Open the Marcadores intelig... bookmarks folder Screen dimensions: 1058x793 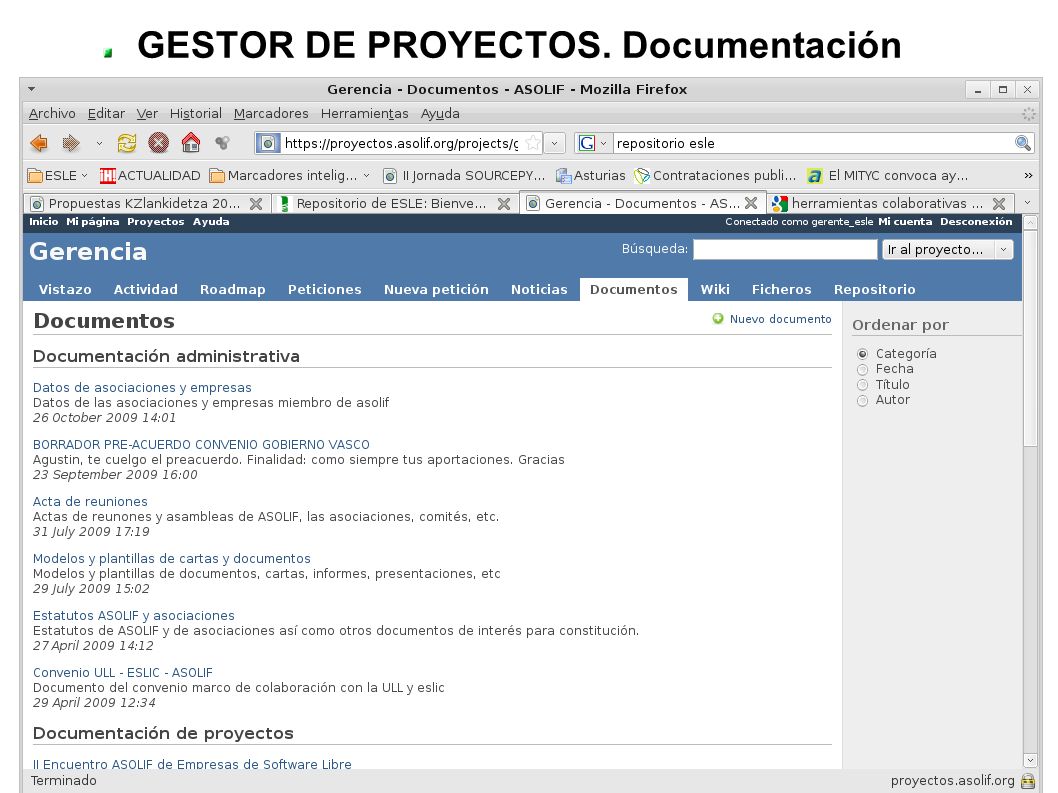point(289,175)
